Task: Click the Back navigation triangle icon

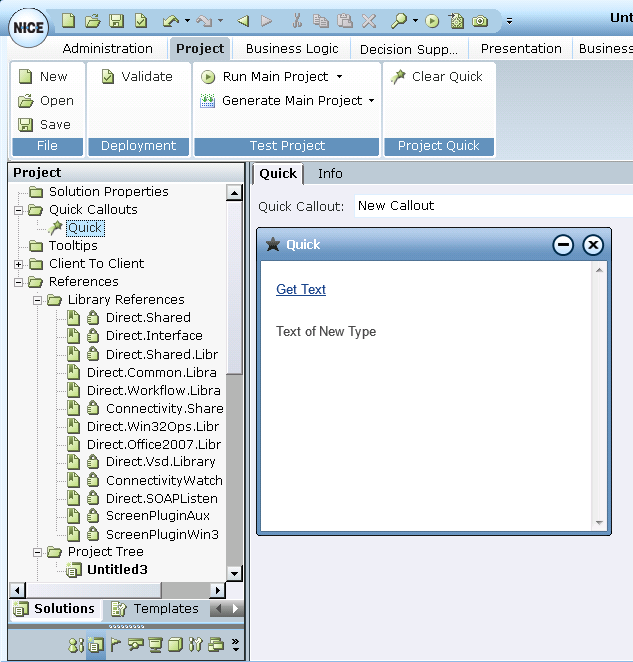Action: pos(243,20)
